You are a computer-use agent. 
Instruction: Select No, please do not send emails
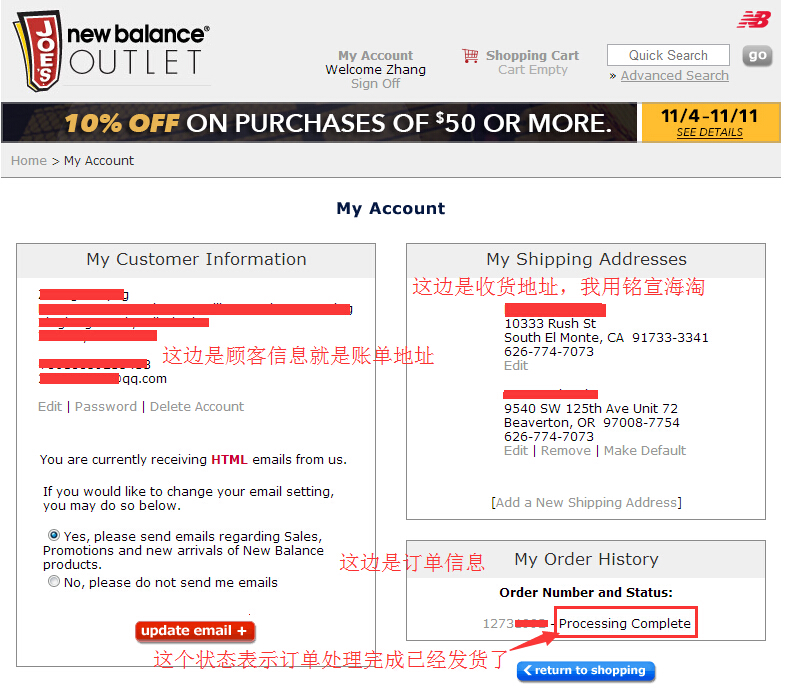54,581
